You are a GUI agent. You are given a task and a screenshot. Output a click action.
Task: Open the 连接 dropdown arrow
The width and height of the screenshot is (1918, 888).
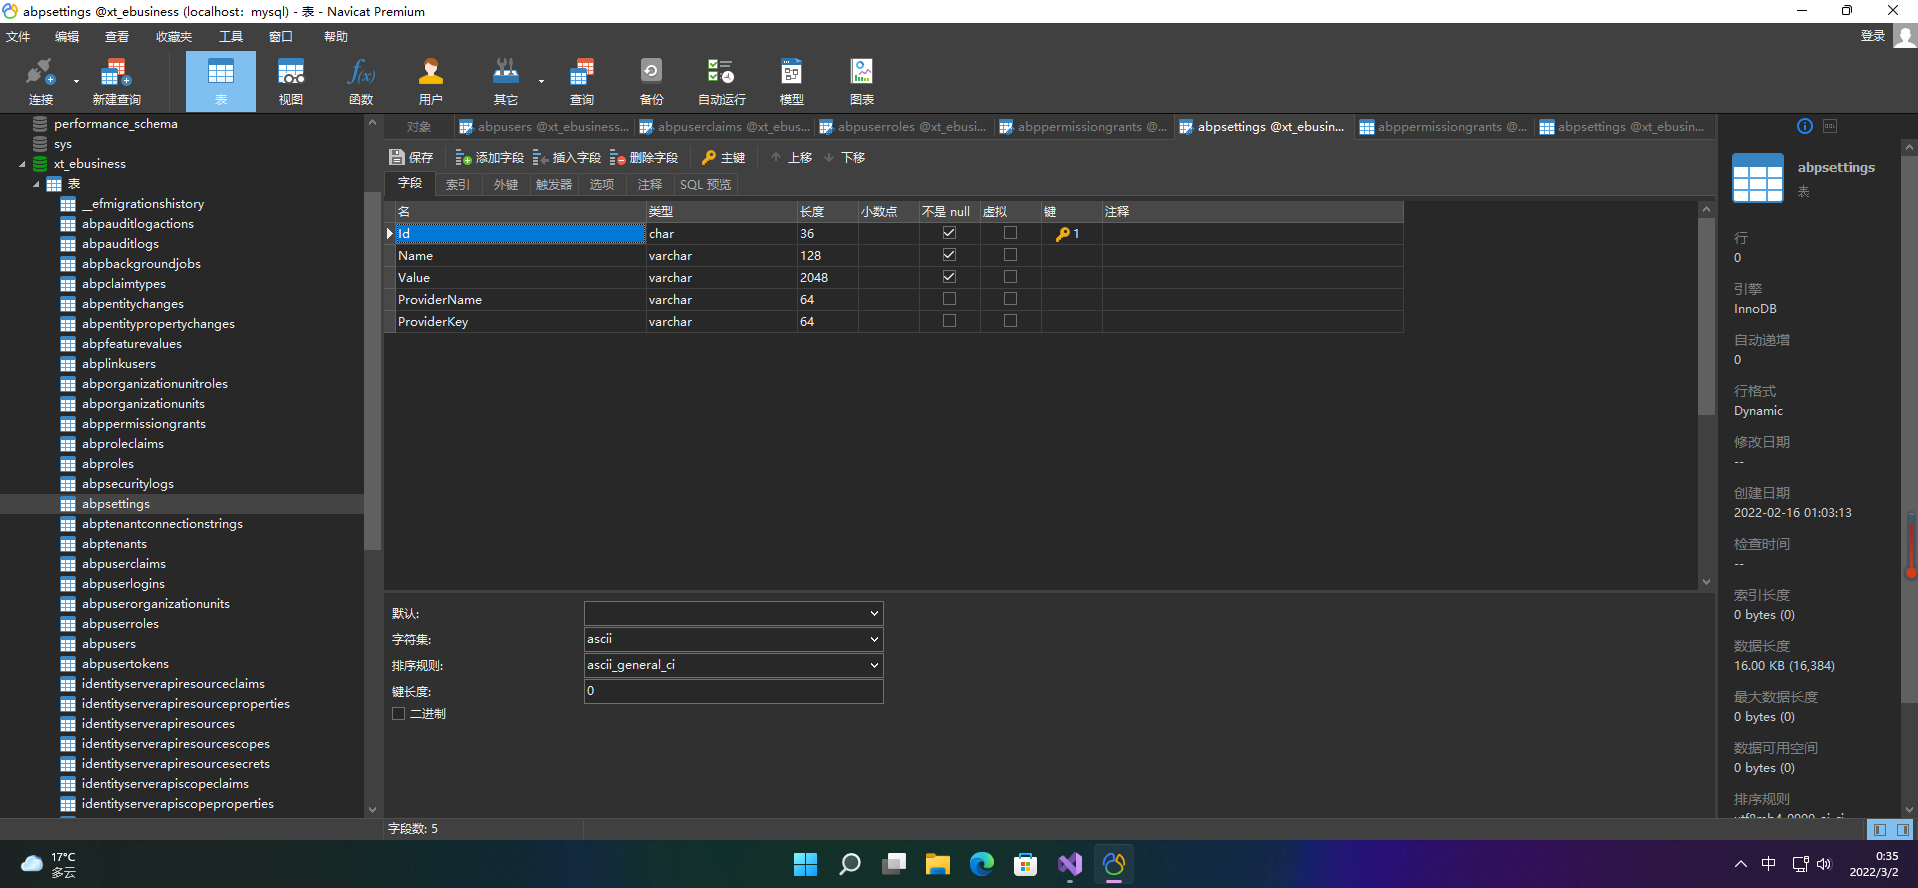click(x=76, y=82)
